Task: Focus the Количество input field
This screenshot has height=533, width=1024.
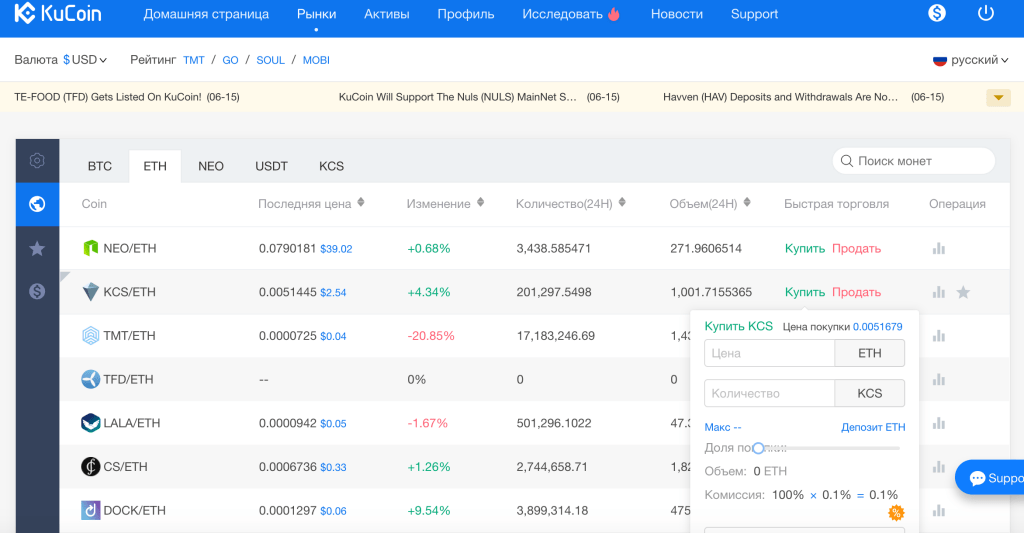Action: pyautogui.click(x=769, y=393)
